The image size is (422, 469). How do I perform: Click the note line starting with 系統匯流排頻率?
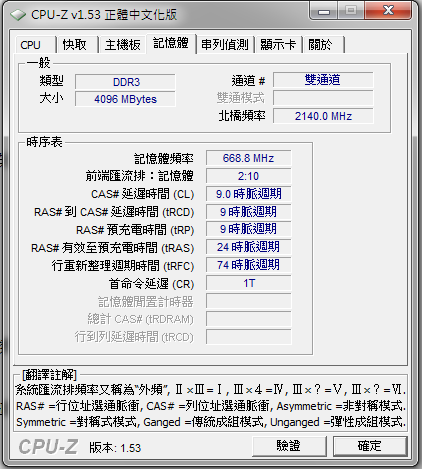[211, 389]
